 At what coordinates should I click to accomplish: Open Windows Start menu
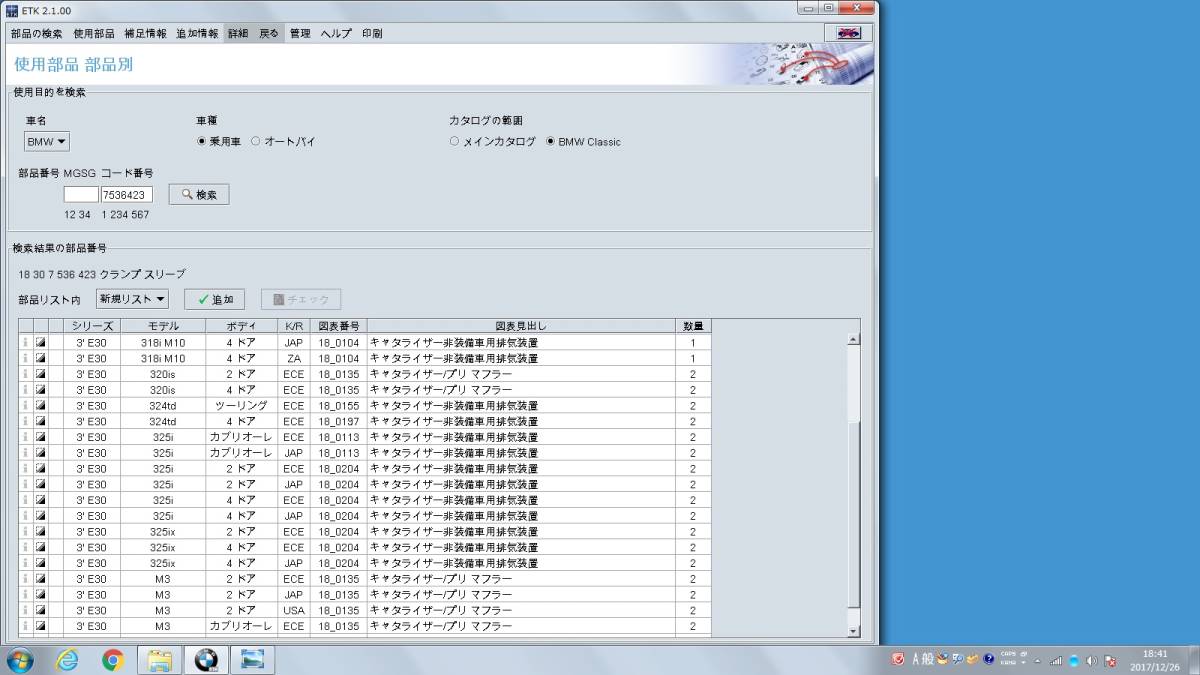click(20, 660)
